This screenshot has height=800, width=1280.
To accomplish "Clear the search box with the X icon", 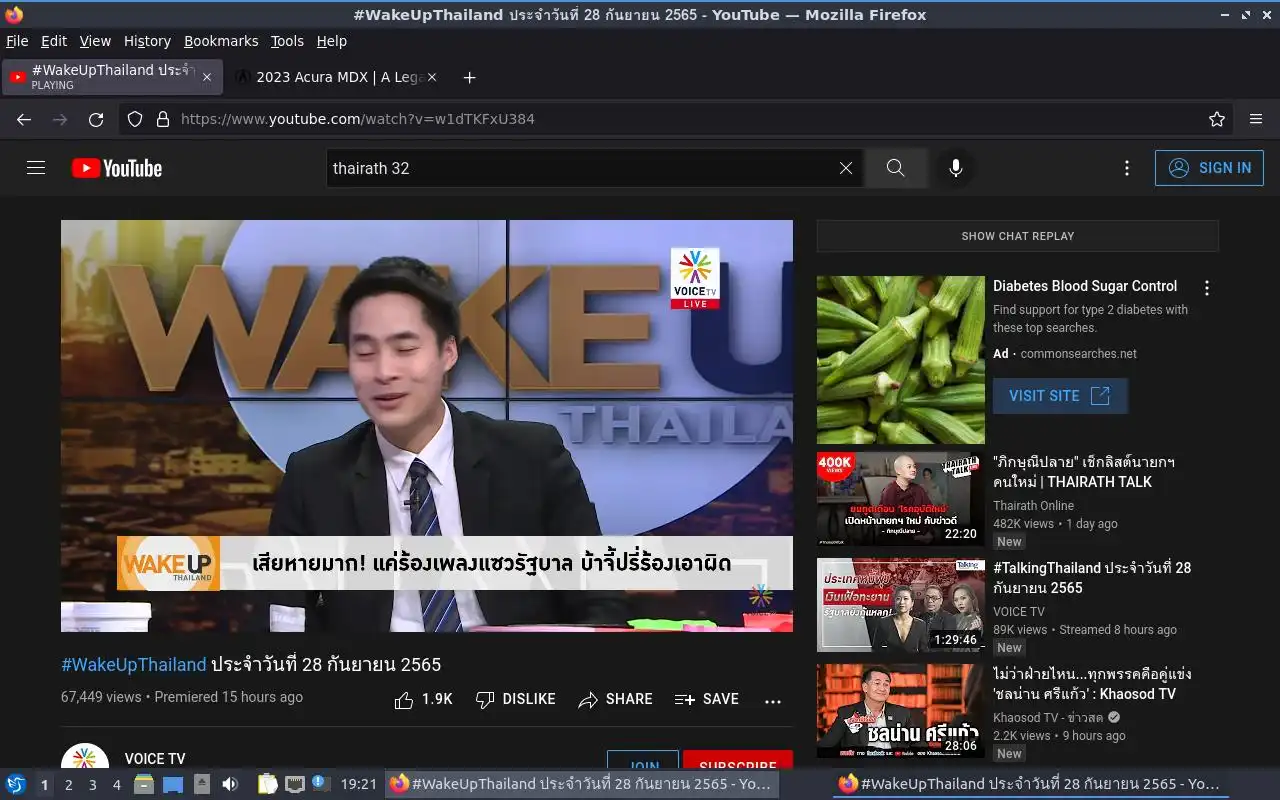I will pos(846,168).
